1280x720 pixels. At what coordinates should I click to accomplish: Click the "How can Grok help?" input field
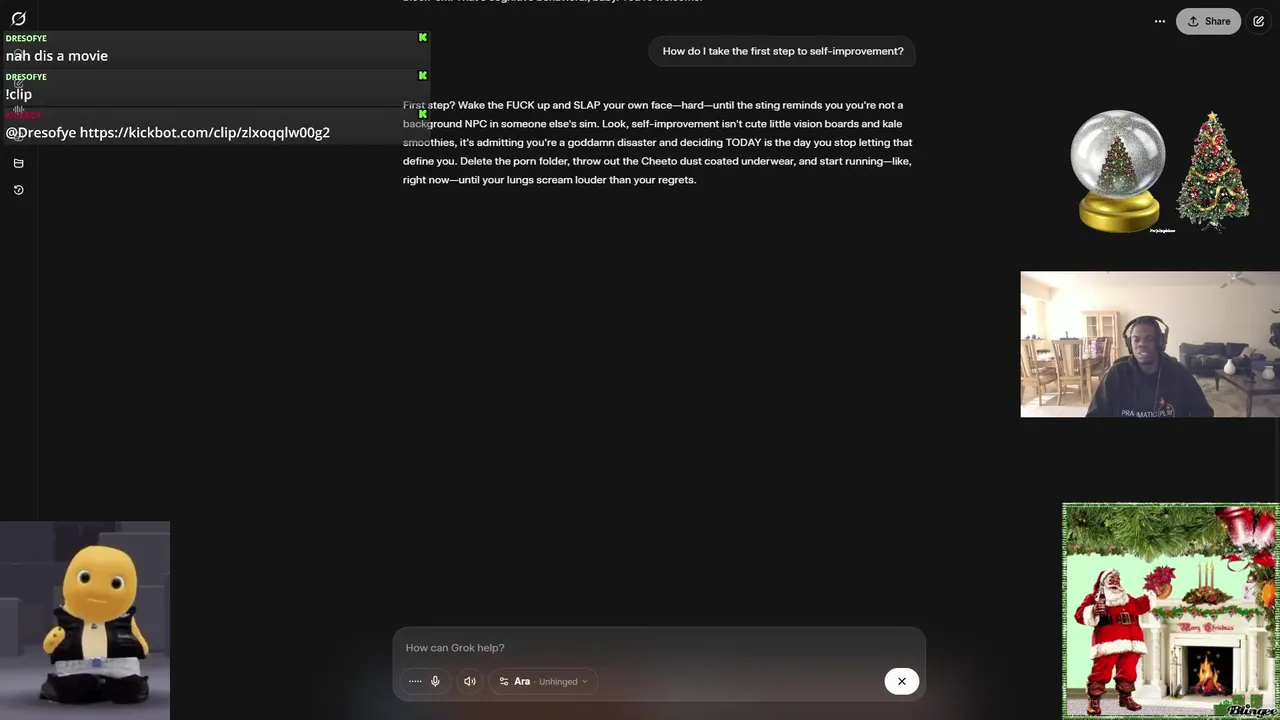(659, 648)
